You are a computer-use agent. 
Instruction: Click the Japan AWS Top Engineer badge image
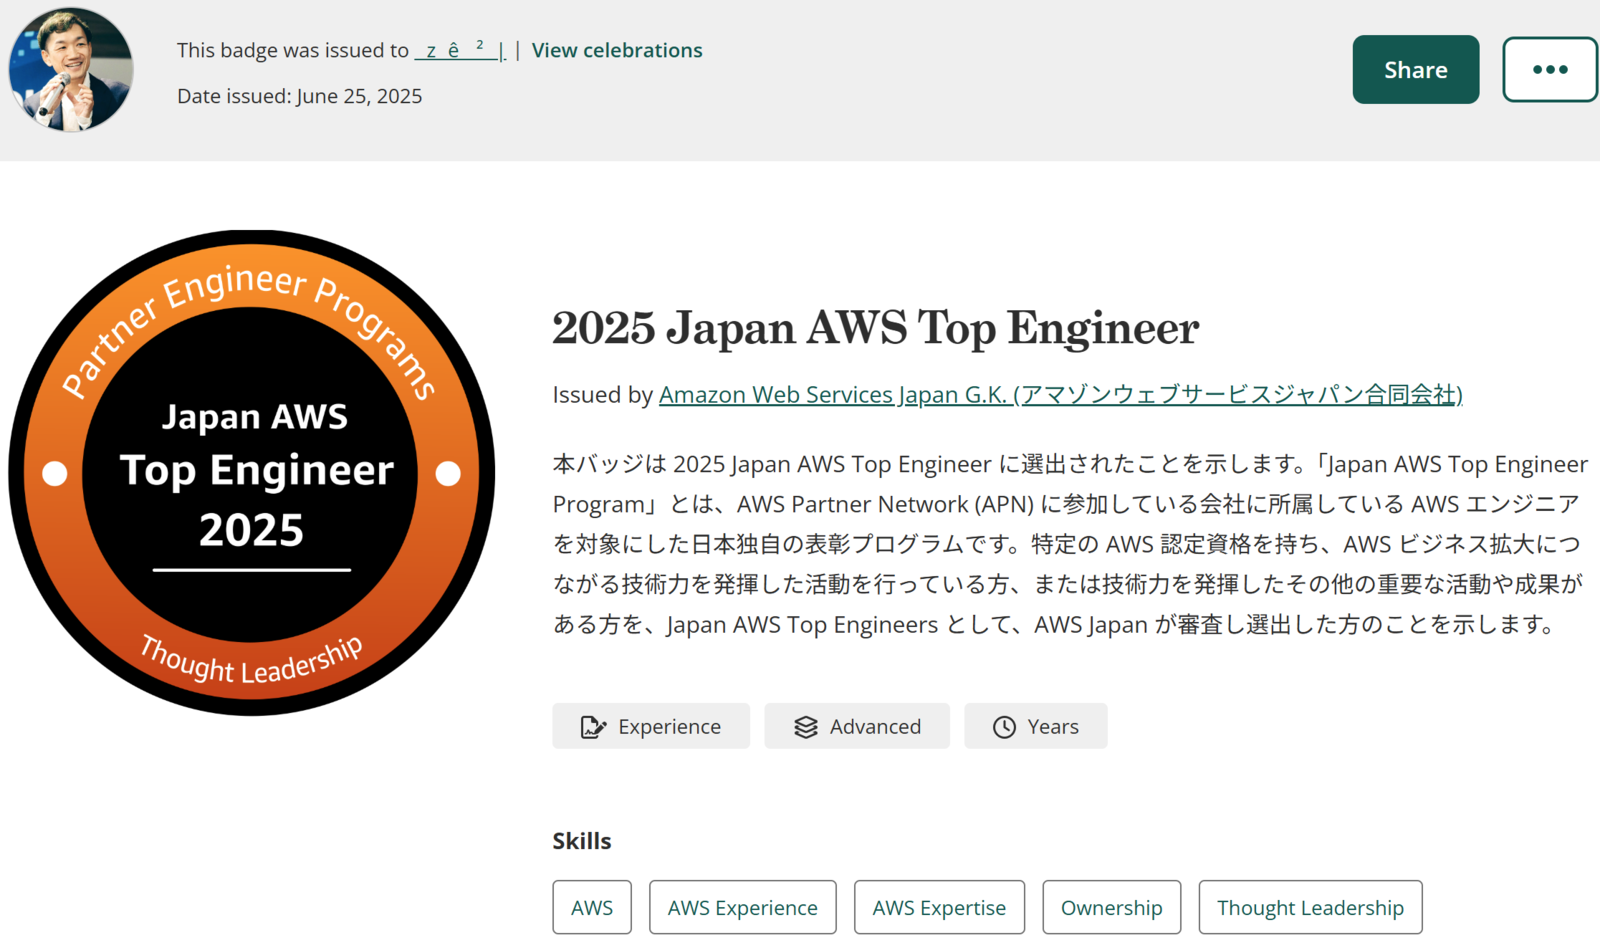[252, 473]
